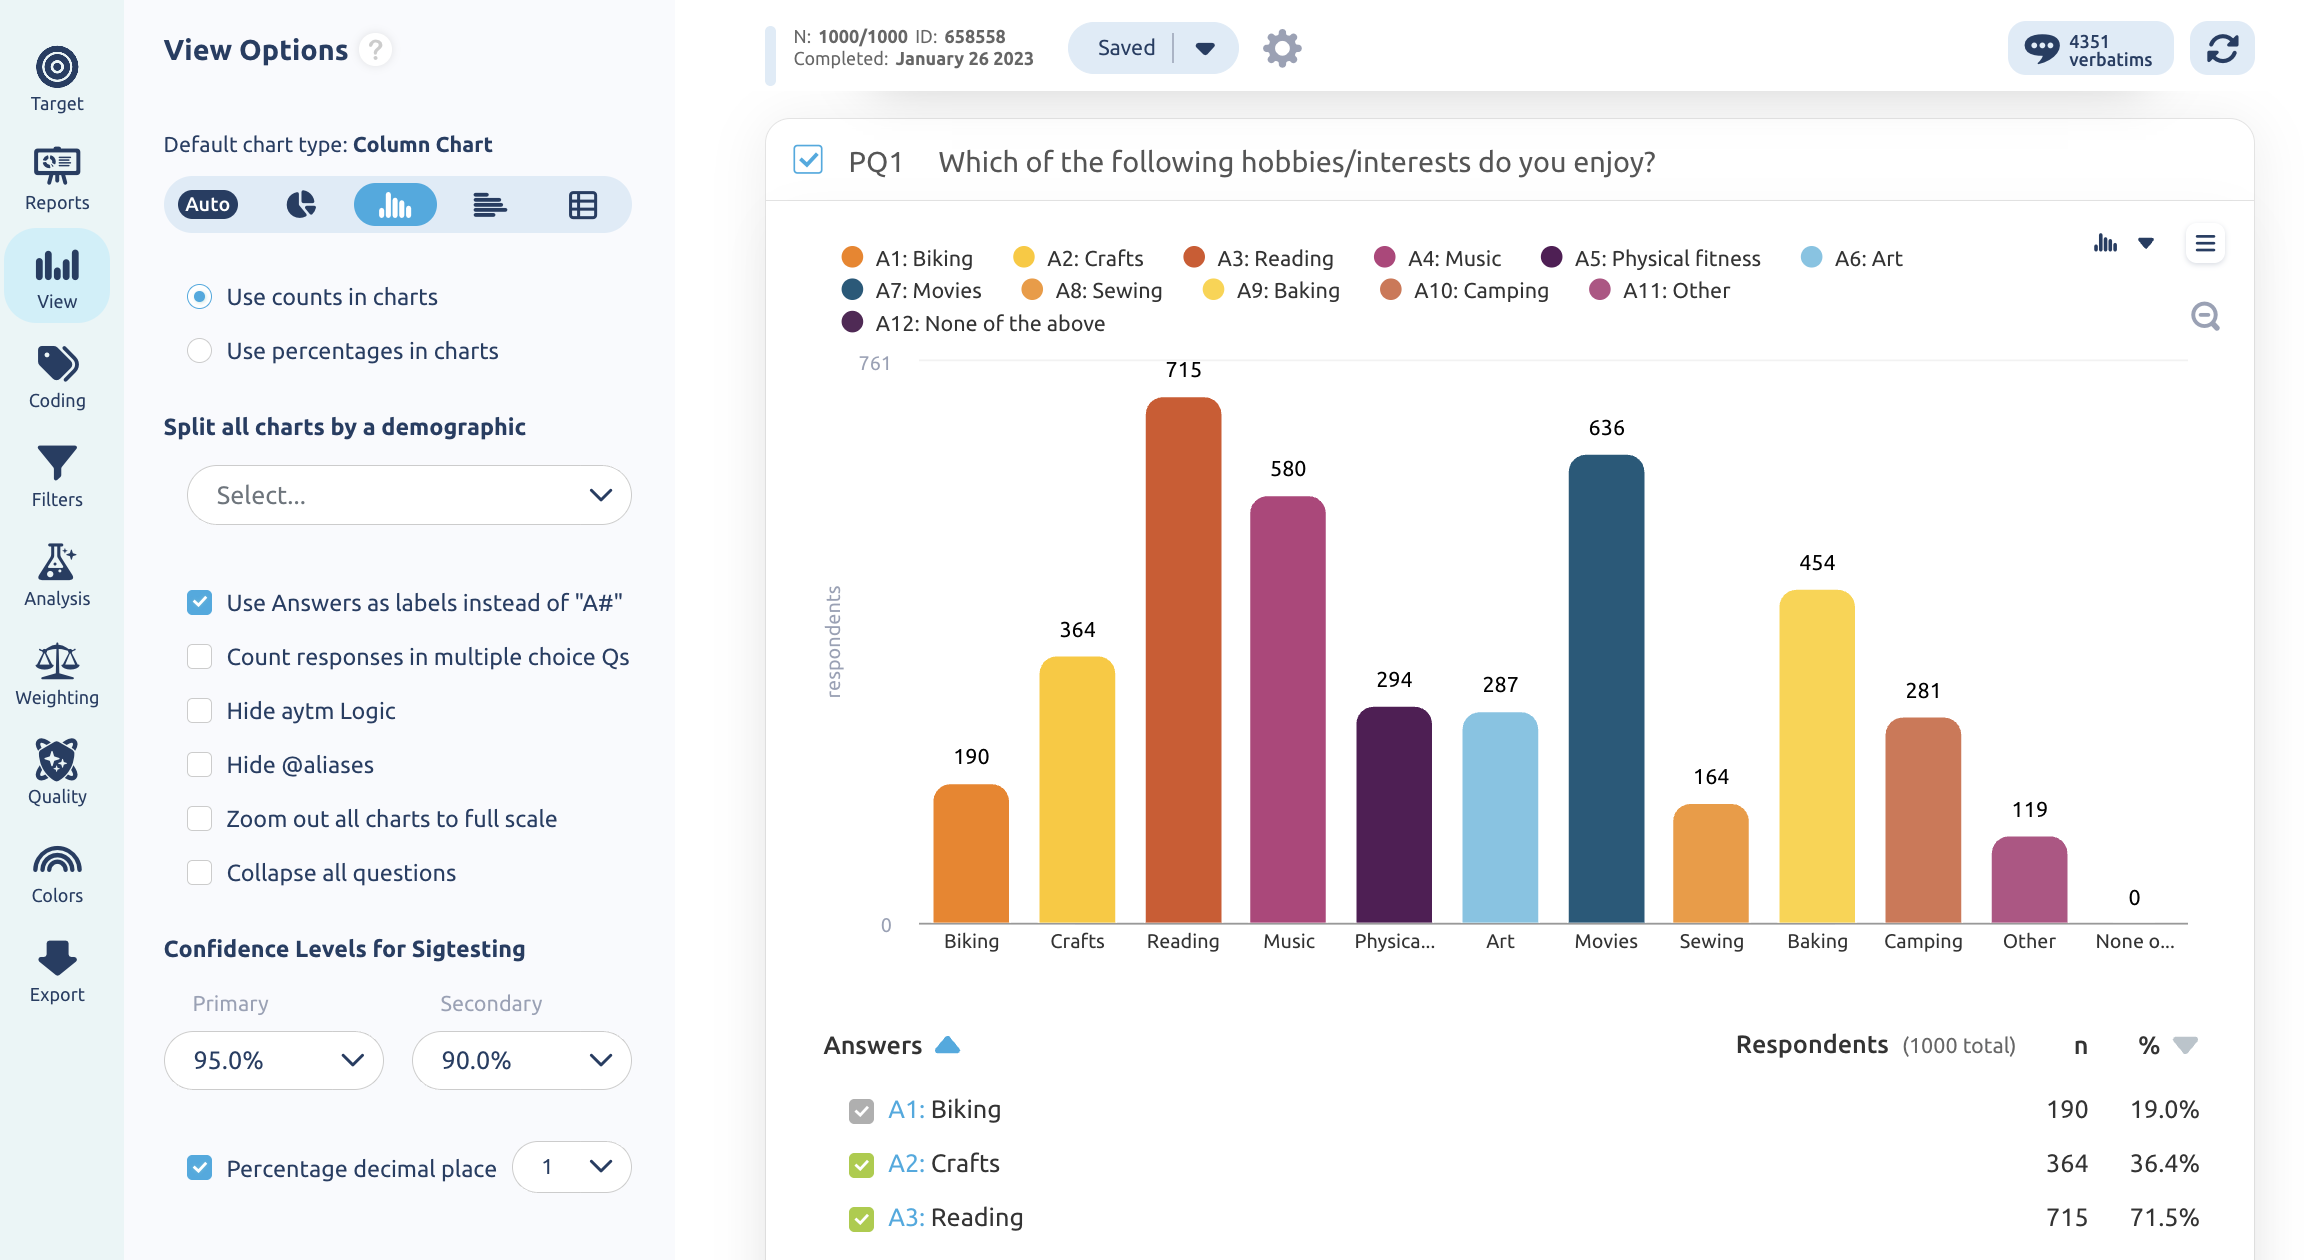Open the View Options help icon

click(376, 50)
